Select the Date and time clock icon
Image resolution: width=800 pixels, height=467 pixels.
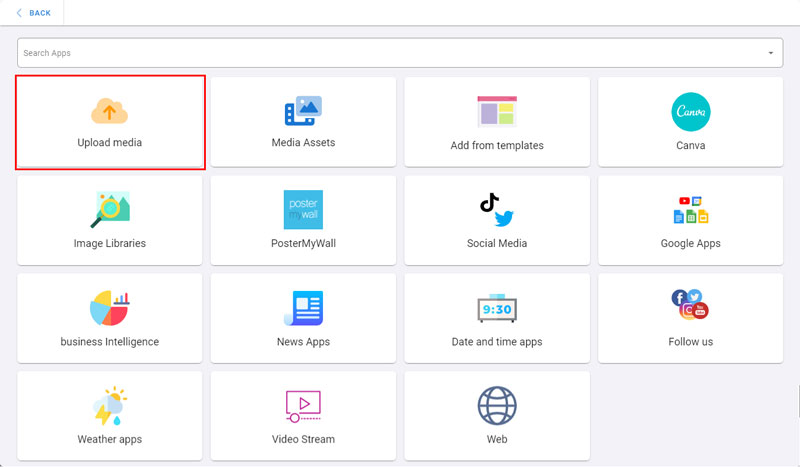[x=497, y=308]
